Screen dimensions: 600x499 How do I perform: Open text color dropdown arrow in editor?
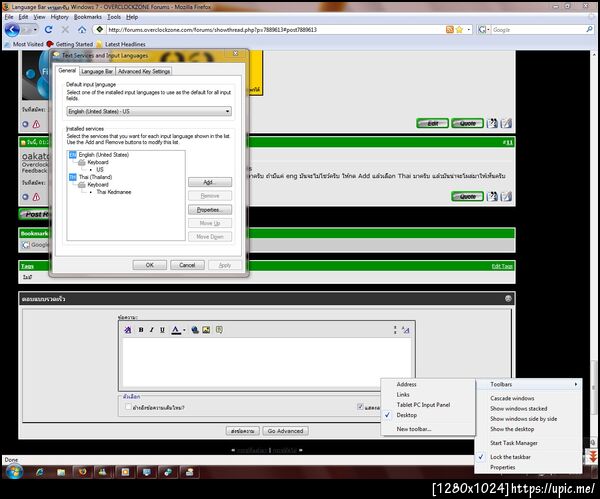[184, 330]
